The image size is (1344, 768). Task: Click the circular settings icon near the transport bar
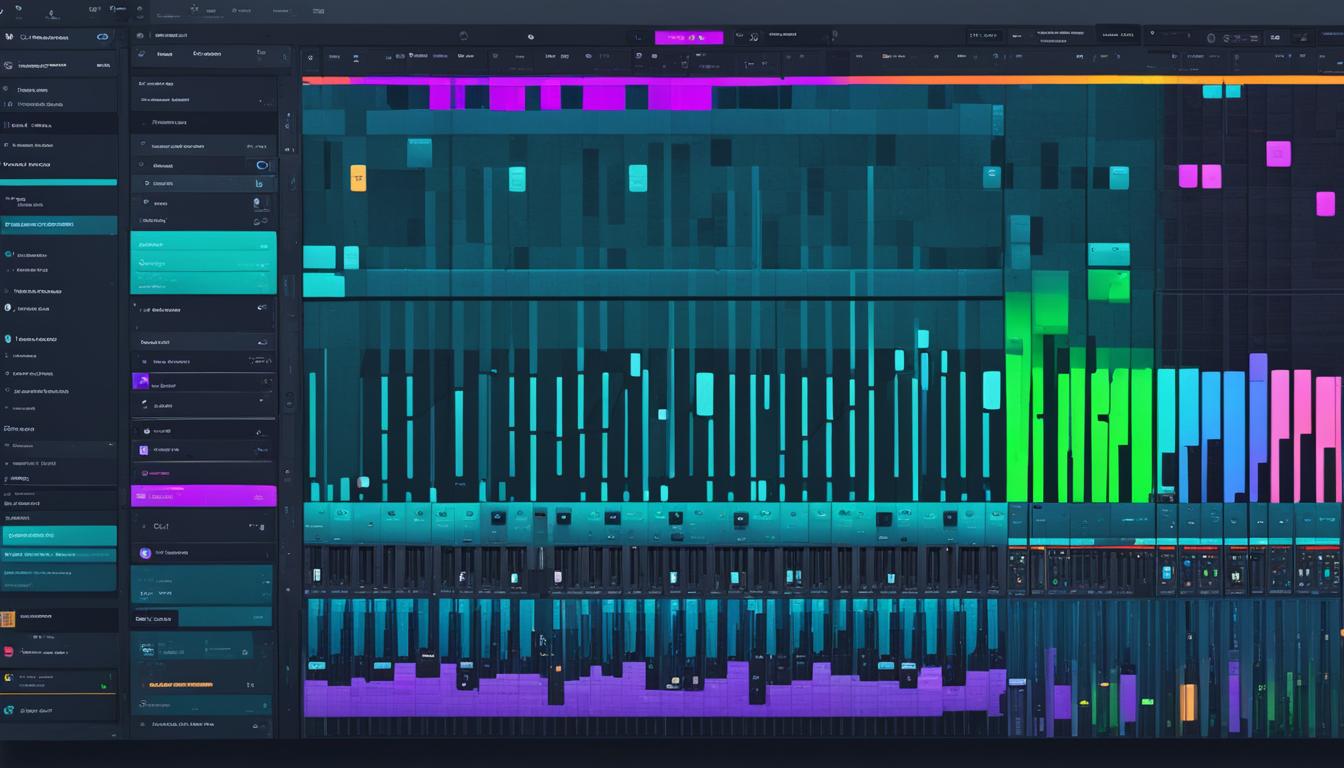click(752, 36)
